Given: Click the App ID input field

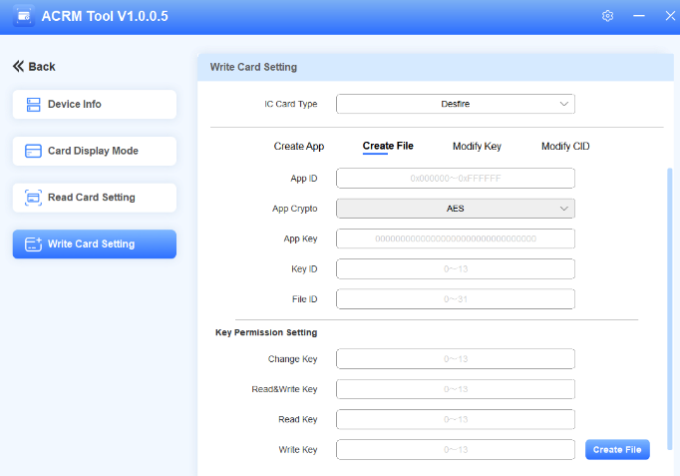Looking at the screenshot, I should (x=455, y=178).
